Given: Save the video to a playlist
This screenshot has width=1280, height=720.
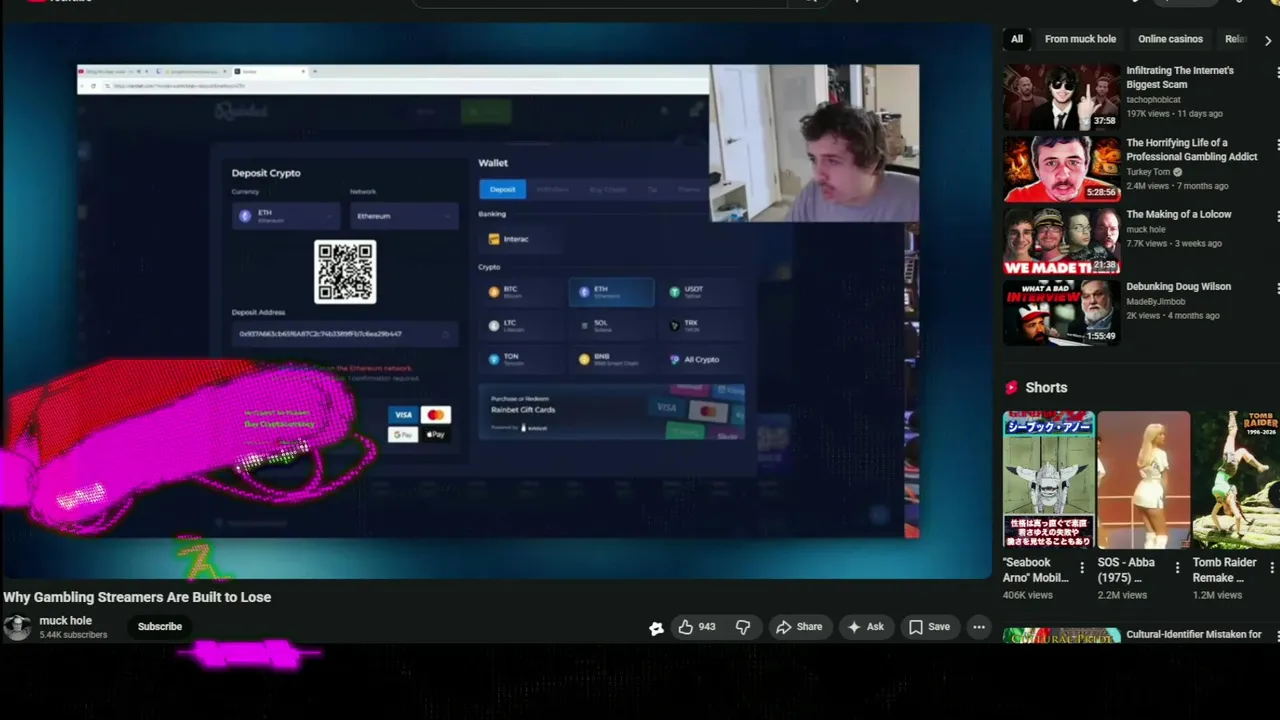Looking at the screenshot, I should point(929,627).
